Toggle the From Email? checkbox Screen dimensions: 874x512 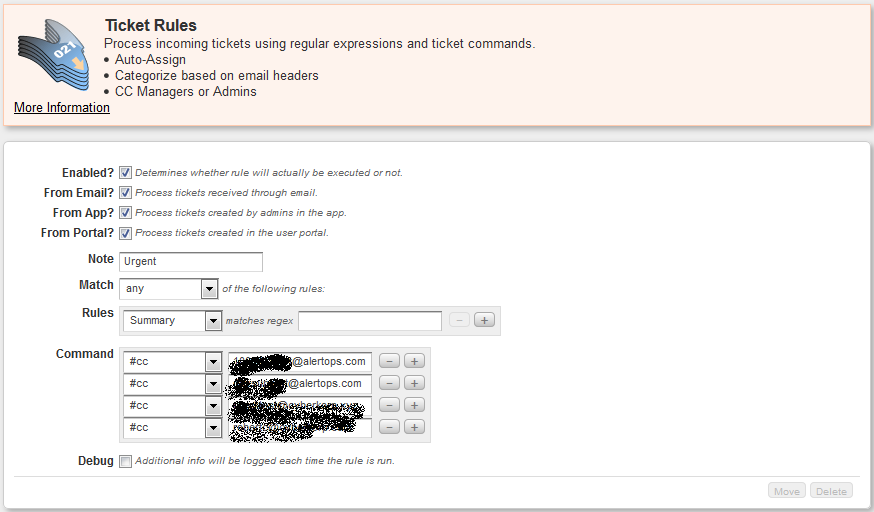click(126, 192)
